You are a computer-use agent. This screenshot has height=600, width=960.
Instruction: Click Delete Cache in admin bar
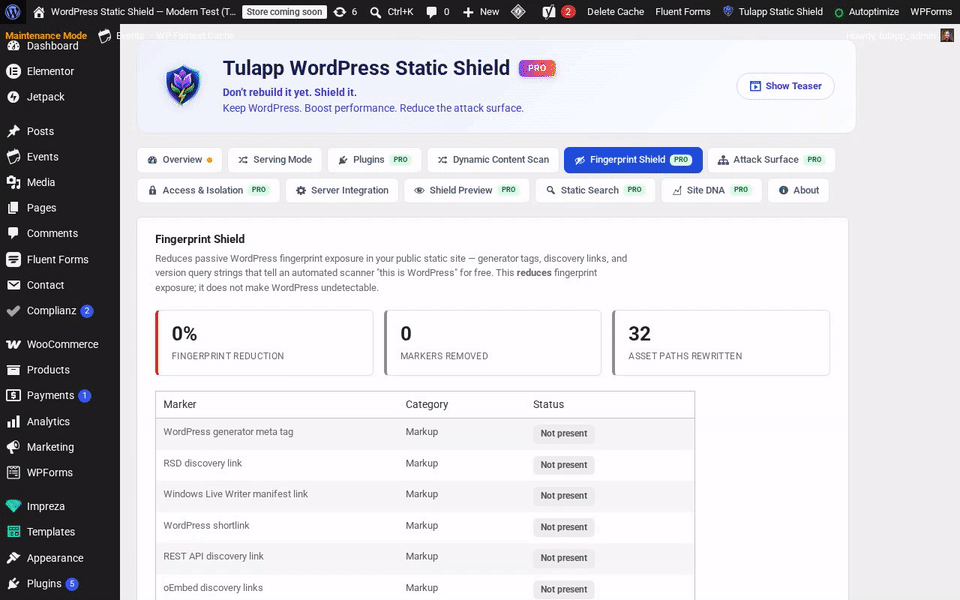615,12
